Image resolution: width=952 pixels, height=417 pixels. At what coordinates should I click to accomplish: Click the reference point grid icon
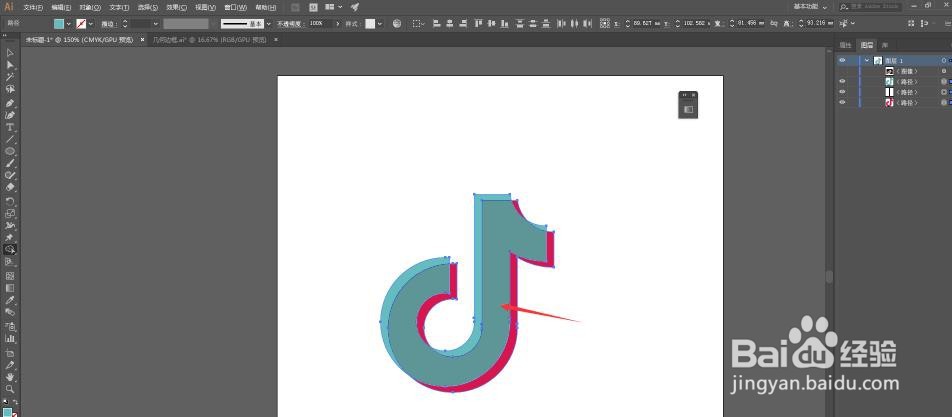[x=604, y=23]
